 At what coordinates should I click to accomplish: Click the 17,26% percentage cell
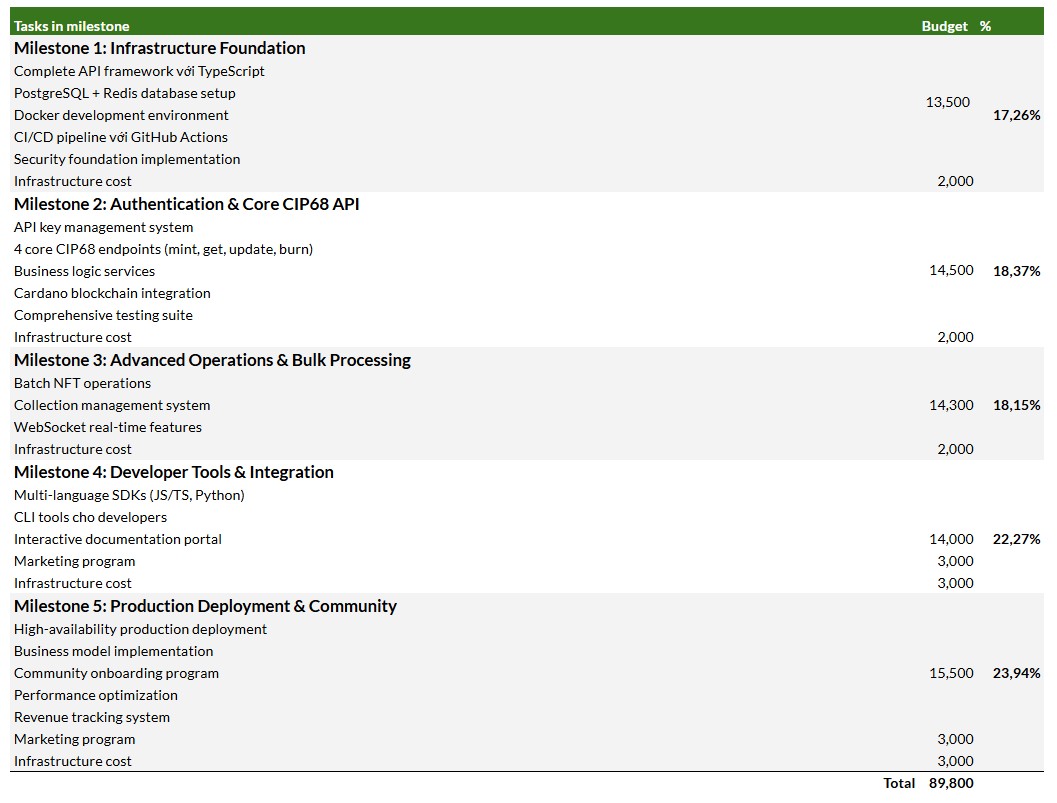click(x=1017, y=115)
